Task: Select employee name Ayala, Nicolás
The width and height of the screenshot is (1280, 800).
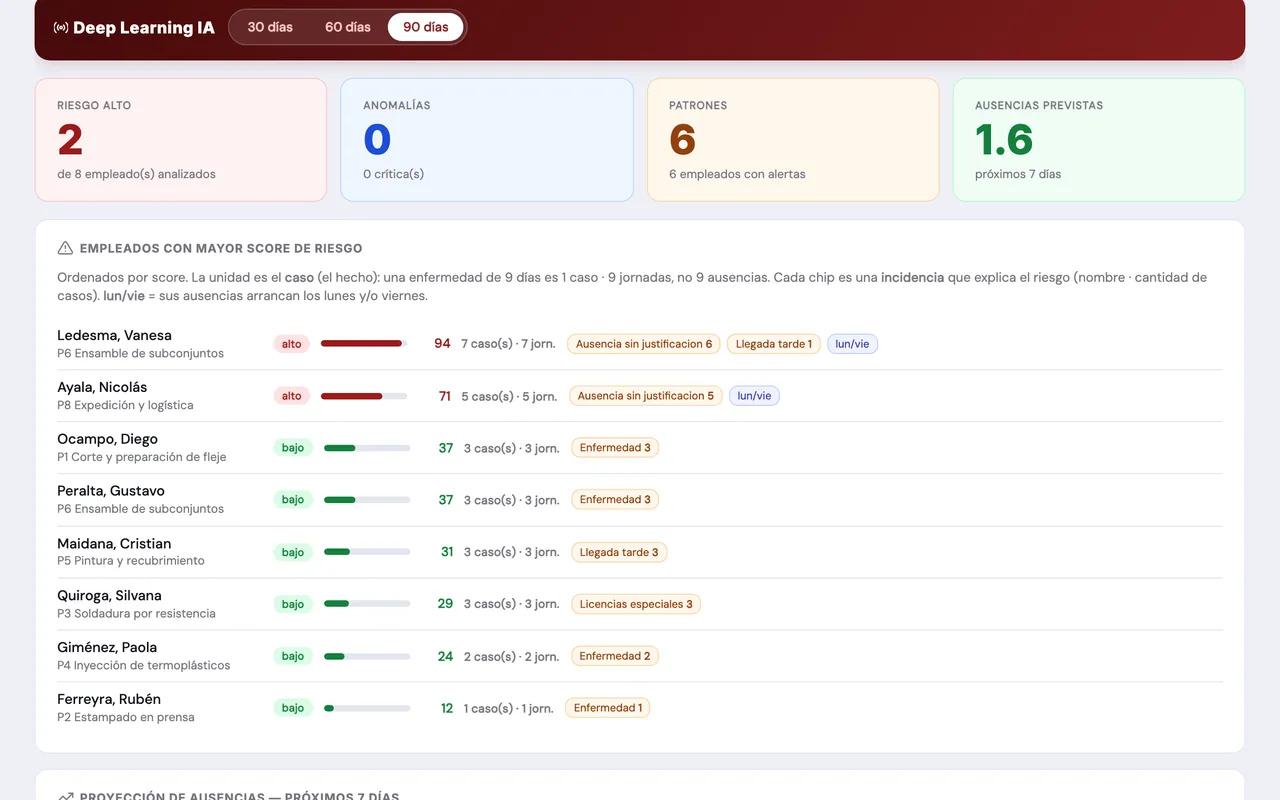Action: 102,387
